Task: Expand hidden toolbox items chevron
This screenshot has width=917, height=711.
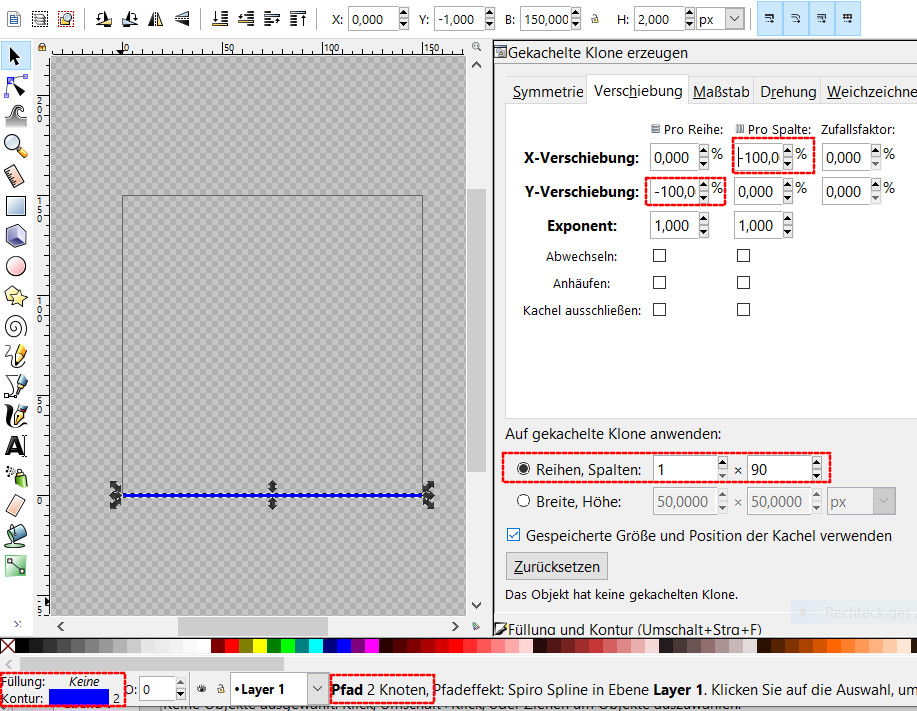Action: click(x=17, y=624)
